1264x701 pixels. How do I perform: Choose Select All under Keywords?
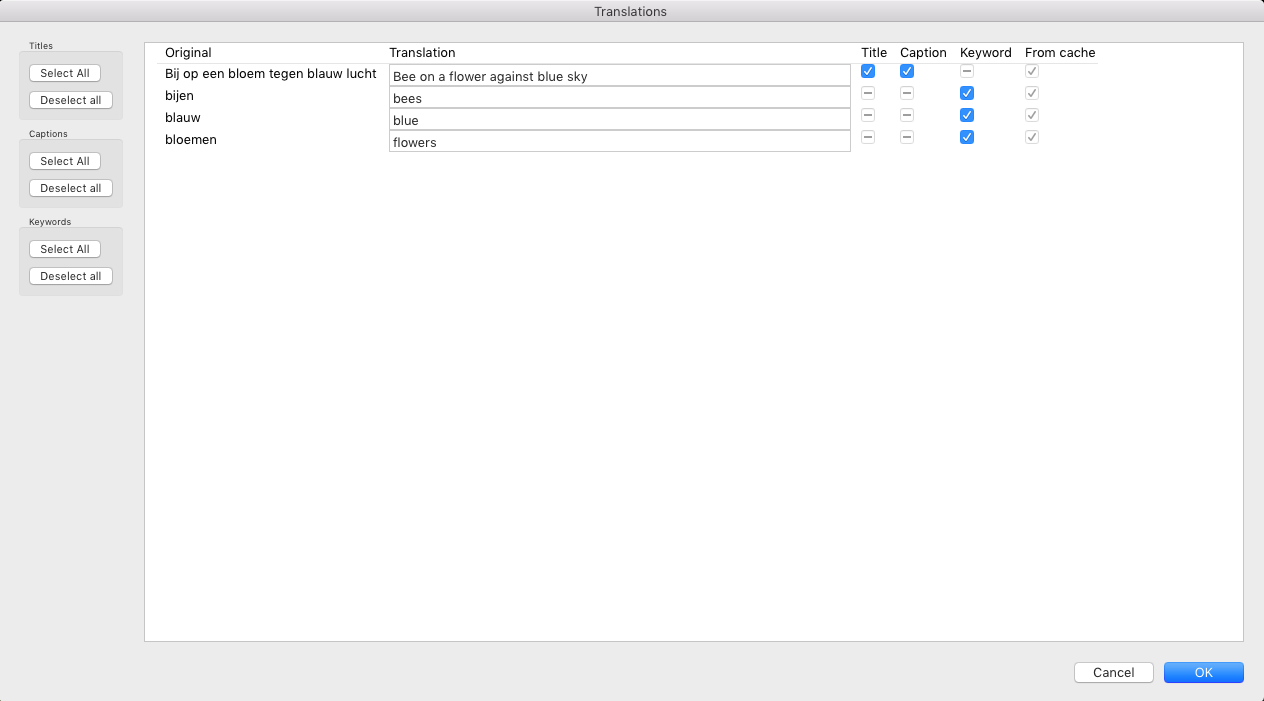tap(65, 249)
